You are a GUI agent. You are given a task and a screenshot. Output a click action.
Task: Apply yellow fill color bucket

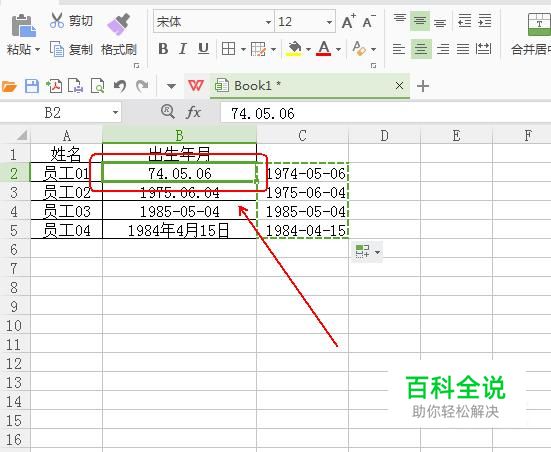[x=294, y=49]
